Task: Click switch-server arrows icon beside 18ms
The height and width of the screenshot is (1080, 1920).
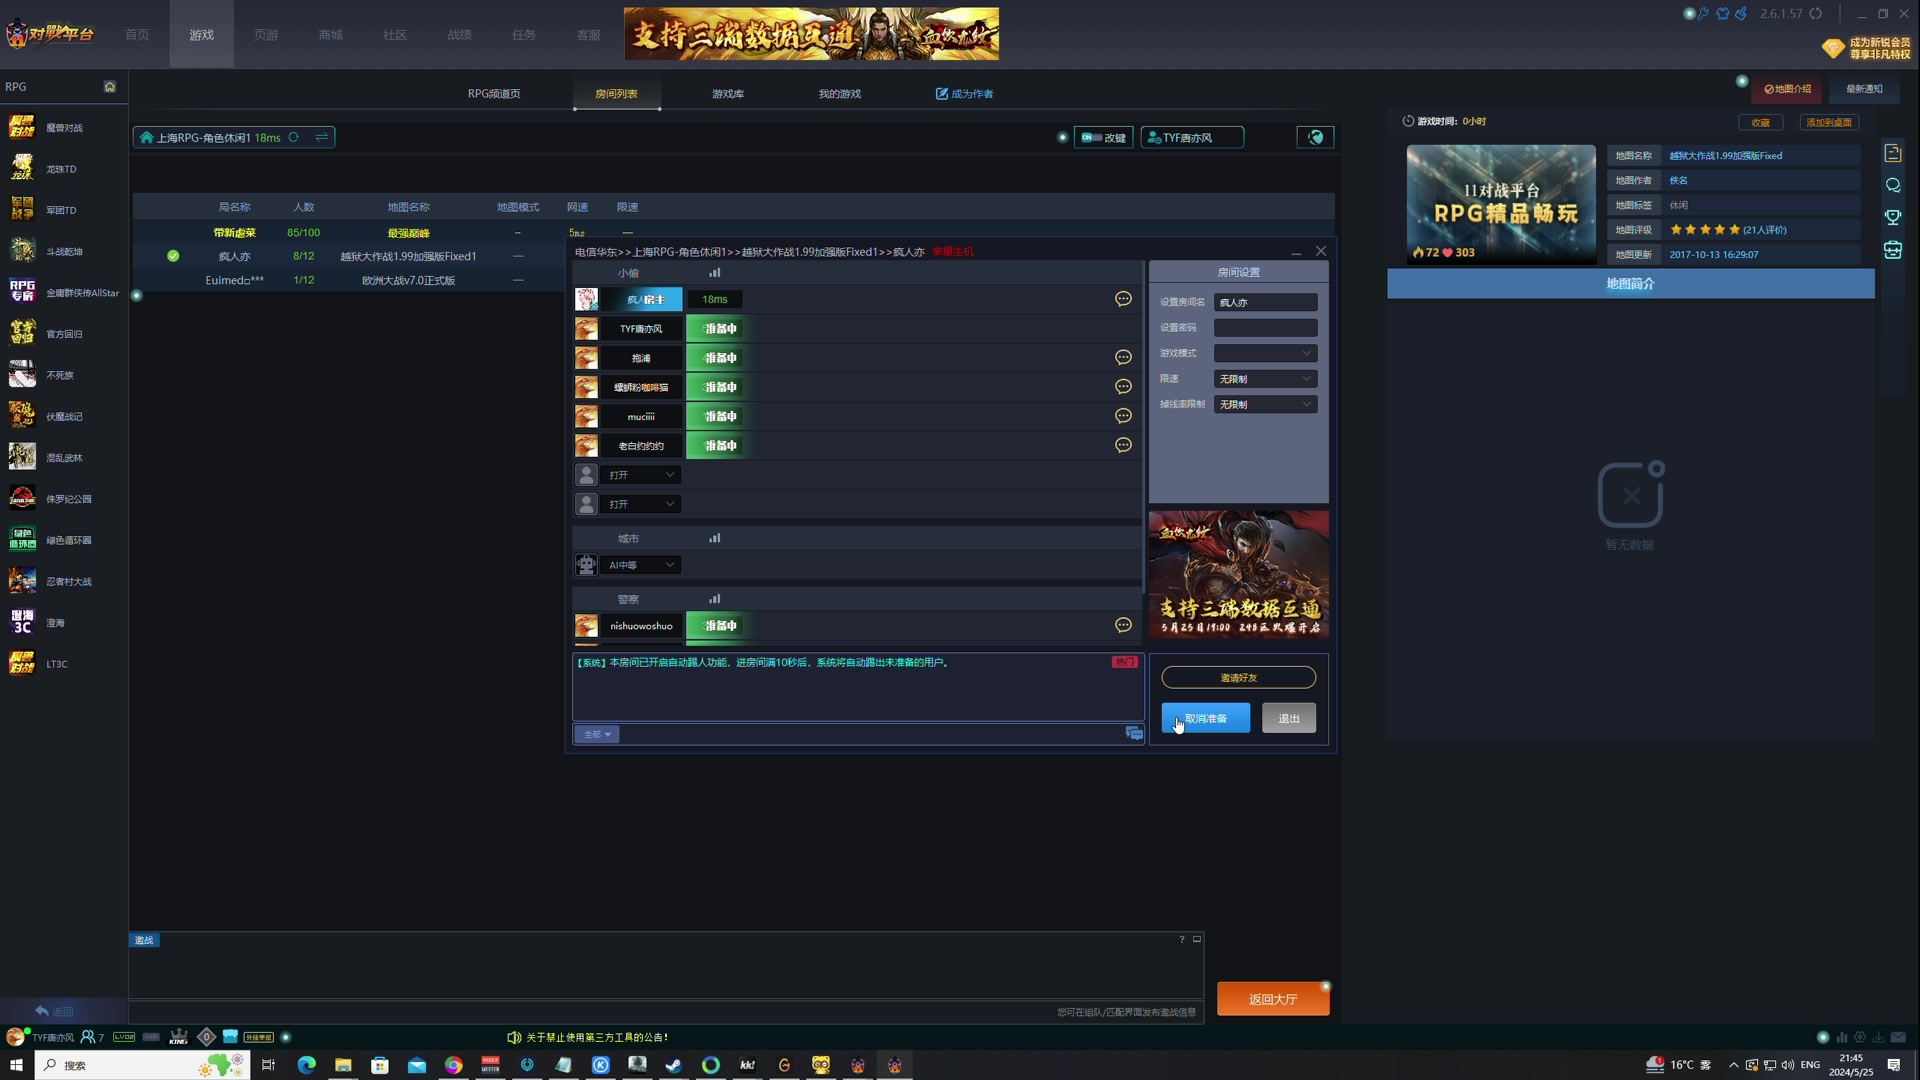Action: click(322, 138)
